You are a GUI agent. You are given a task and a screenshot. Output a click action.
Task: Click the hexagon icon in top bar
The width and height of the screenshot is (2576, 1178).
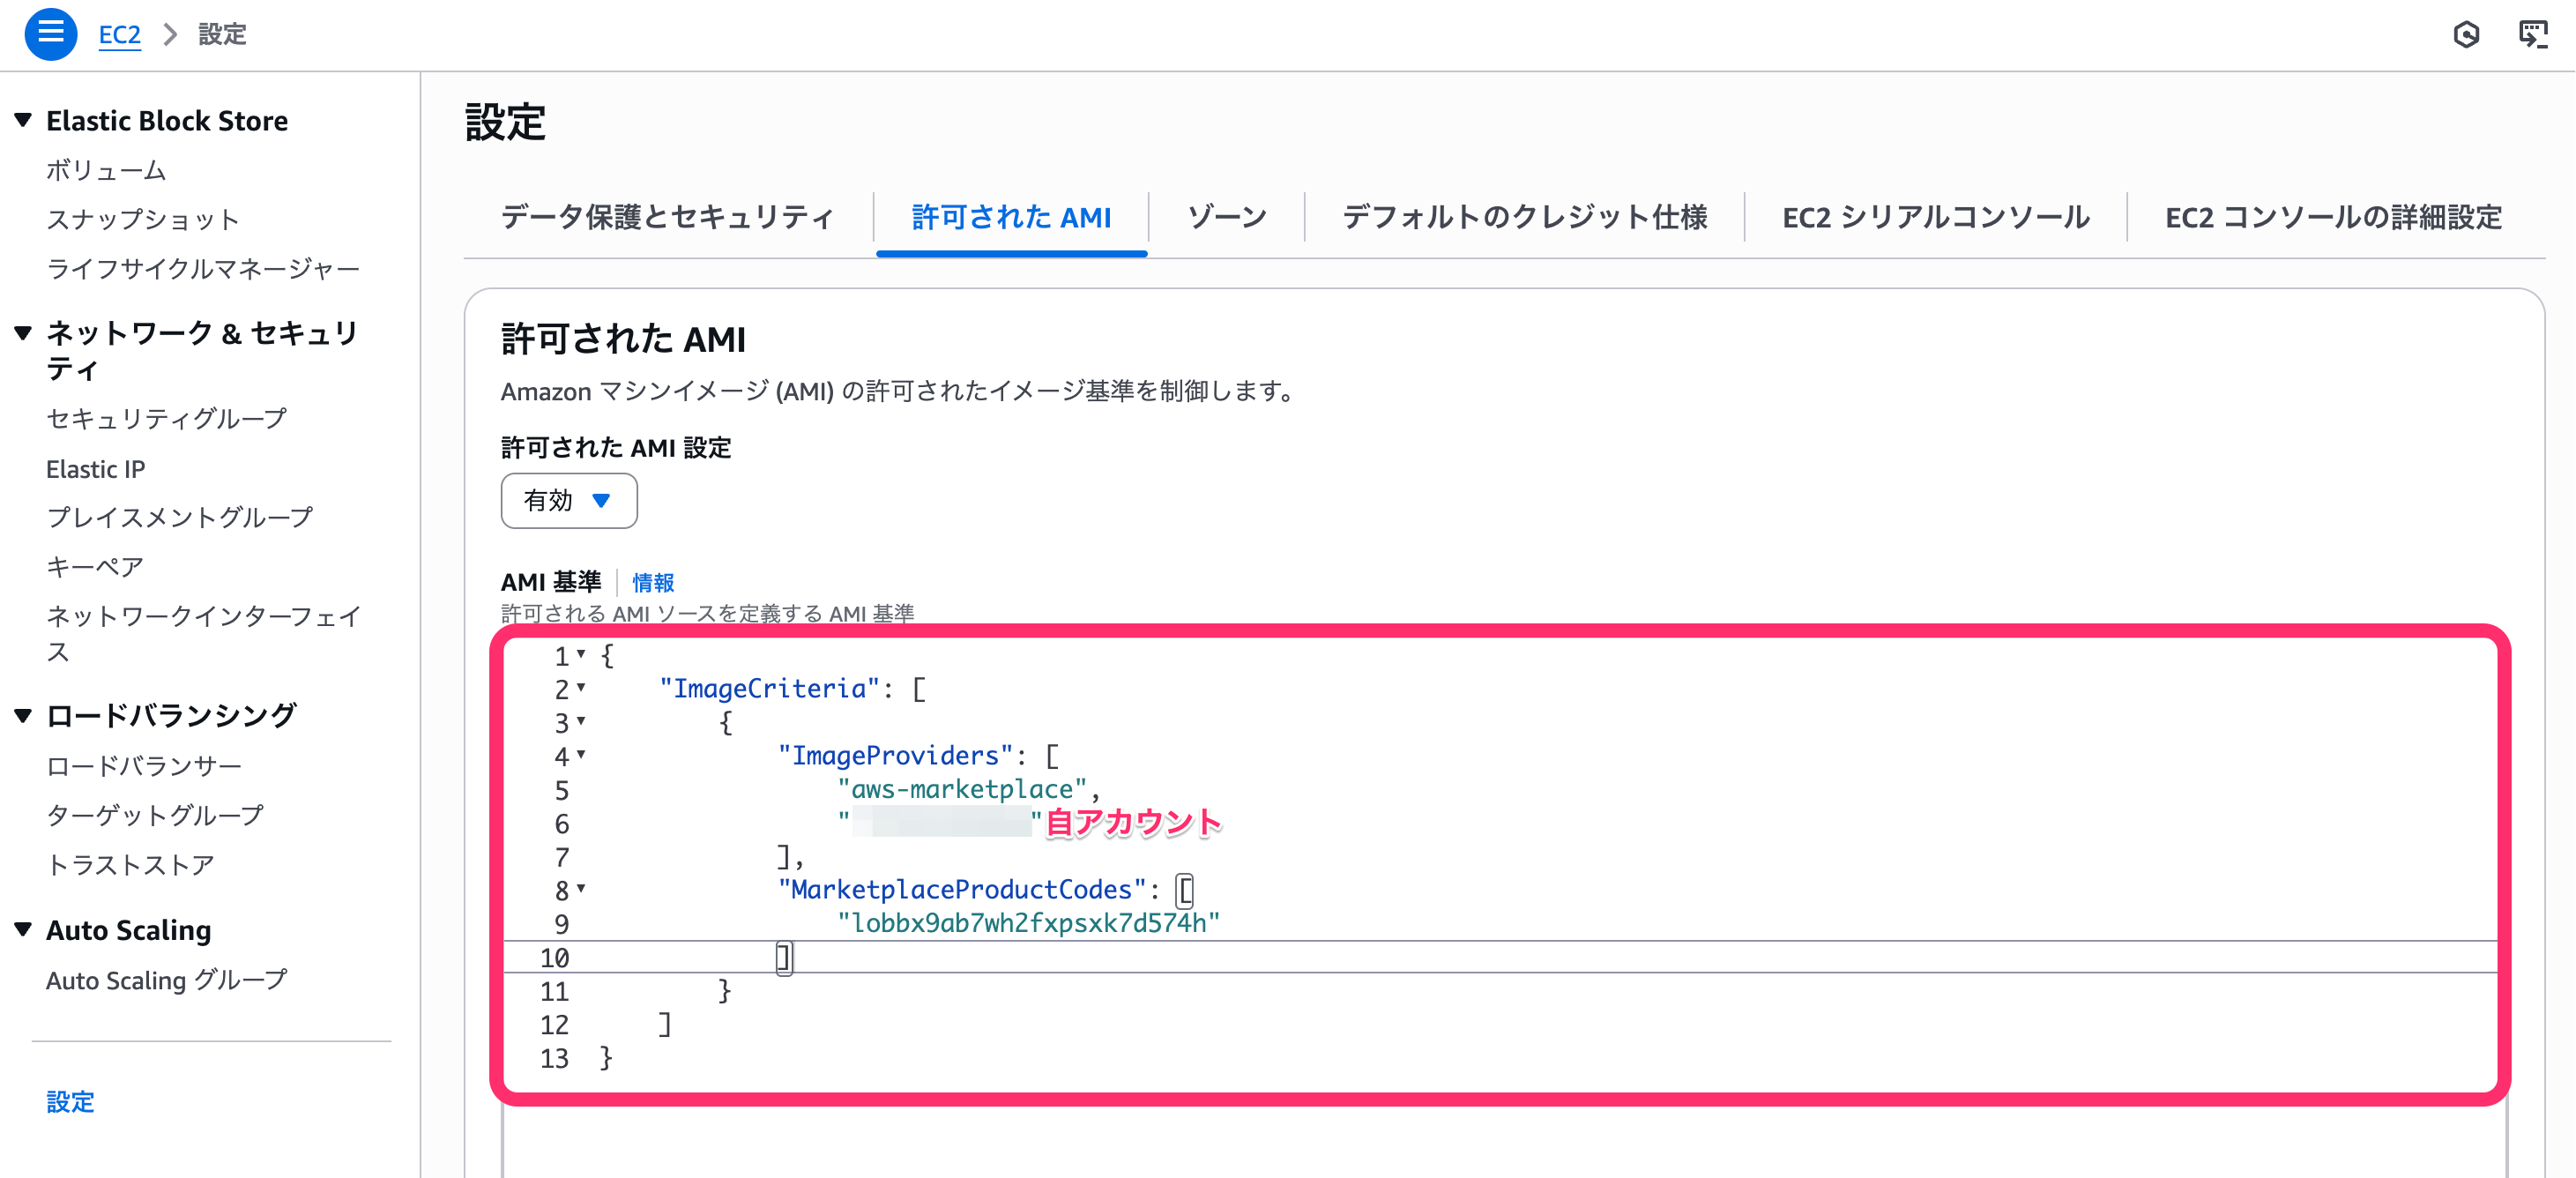tap(2465, 35)
